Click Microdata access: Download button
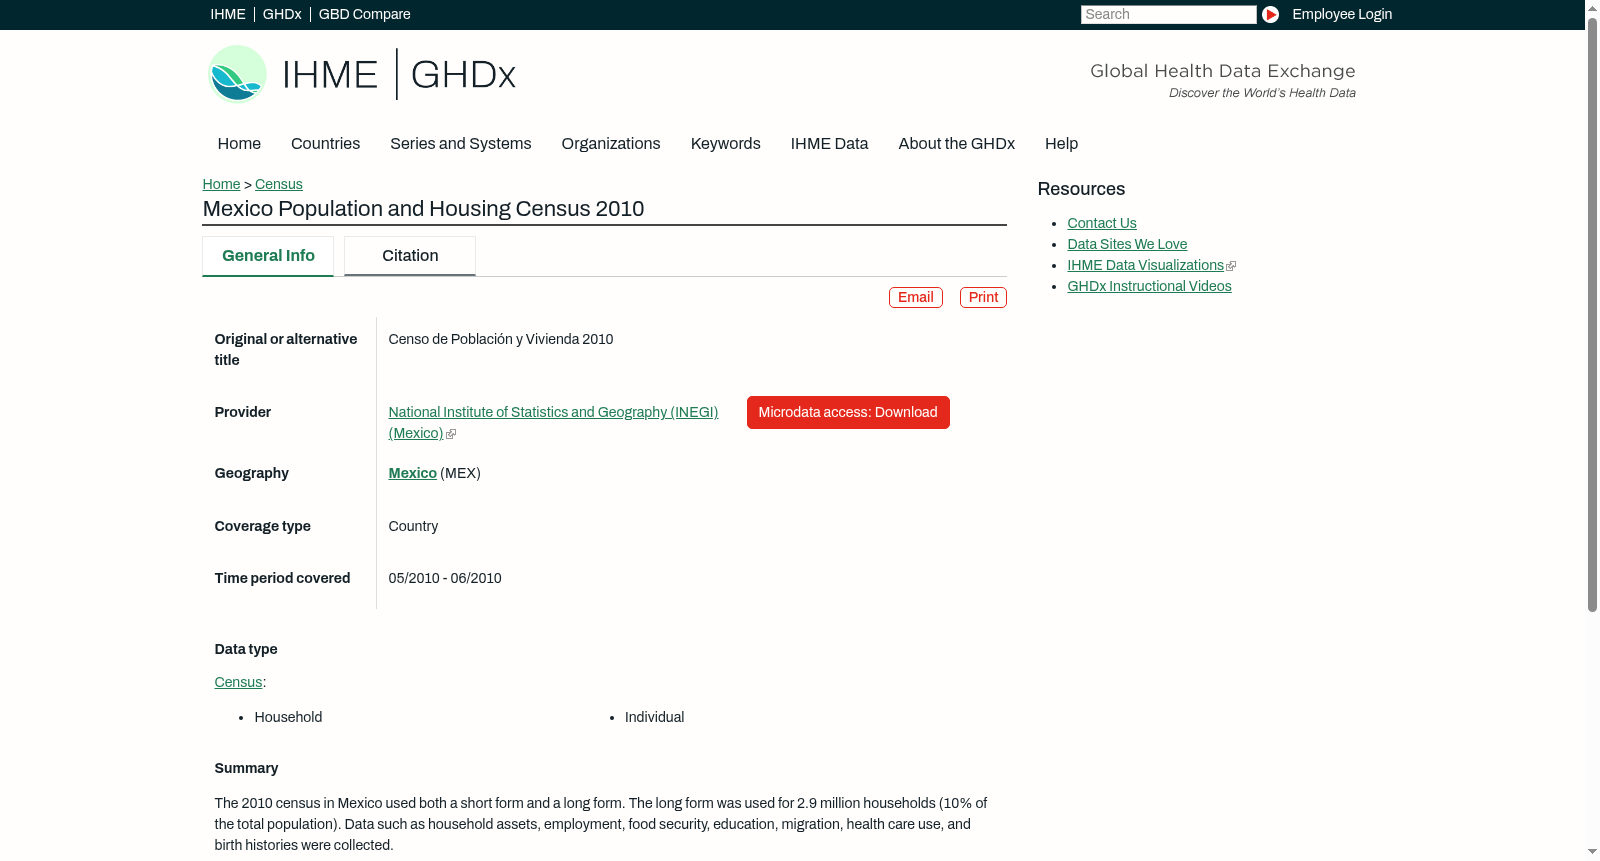Image resolution: width=1600 pixels, height=861 pixels. pos(848,412)
